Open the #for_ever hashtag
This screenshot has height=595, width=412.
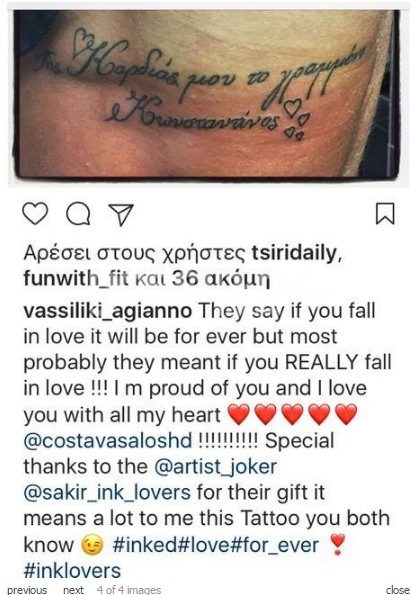point(274,545)
